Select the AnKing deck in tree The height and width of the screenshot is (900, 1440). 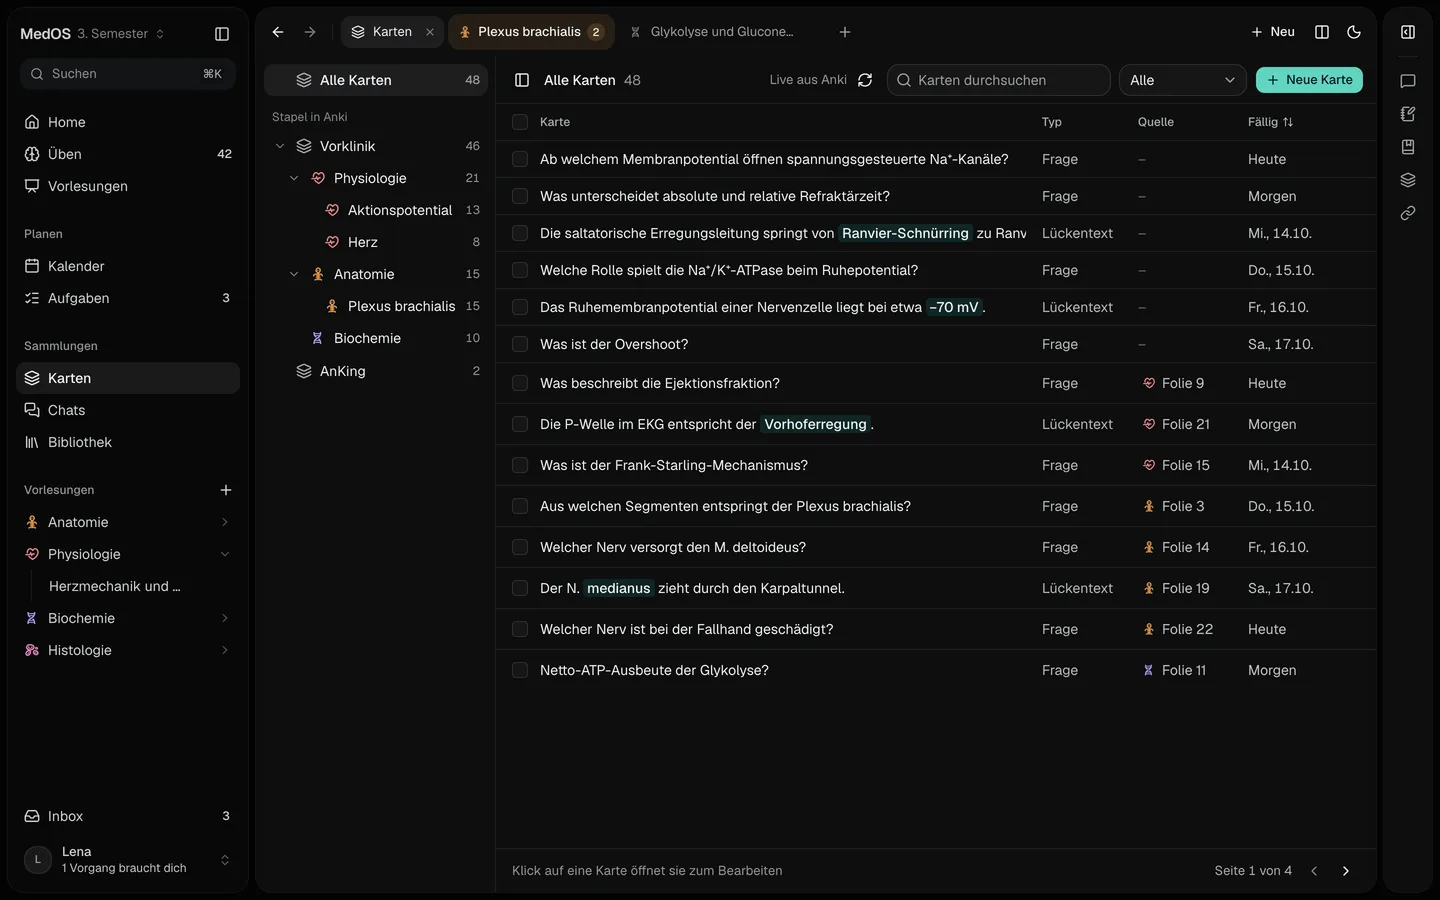click(x=376, y=371)
